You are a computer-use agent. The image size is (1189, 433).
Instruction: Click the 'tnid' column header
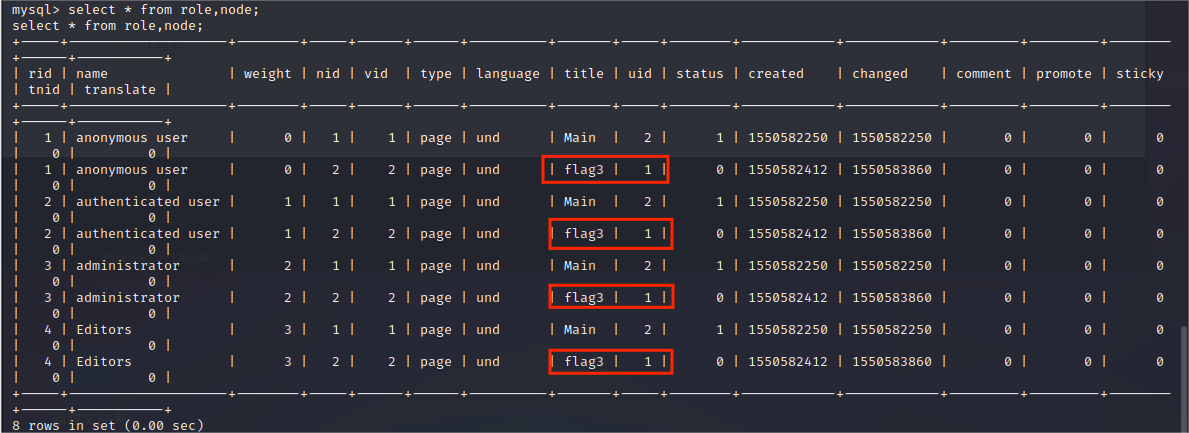tap(44, 89)
